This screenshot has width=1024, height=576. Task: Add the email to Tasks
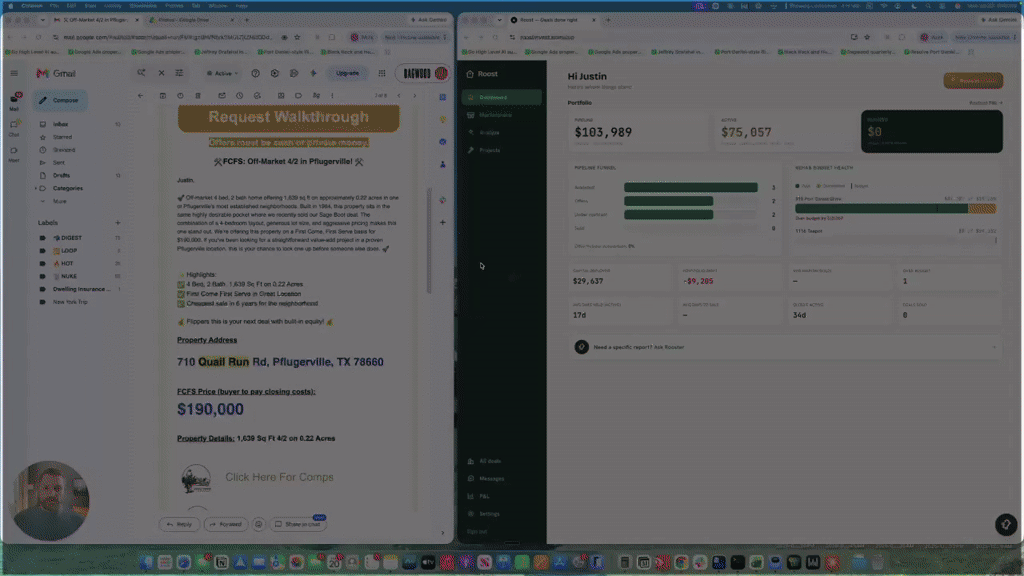257,95
